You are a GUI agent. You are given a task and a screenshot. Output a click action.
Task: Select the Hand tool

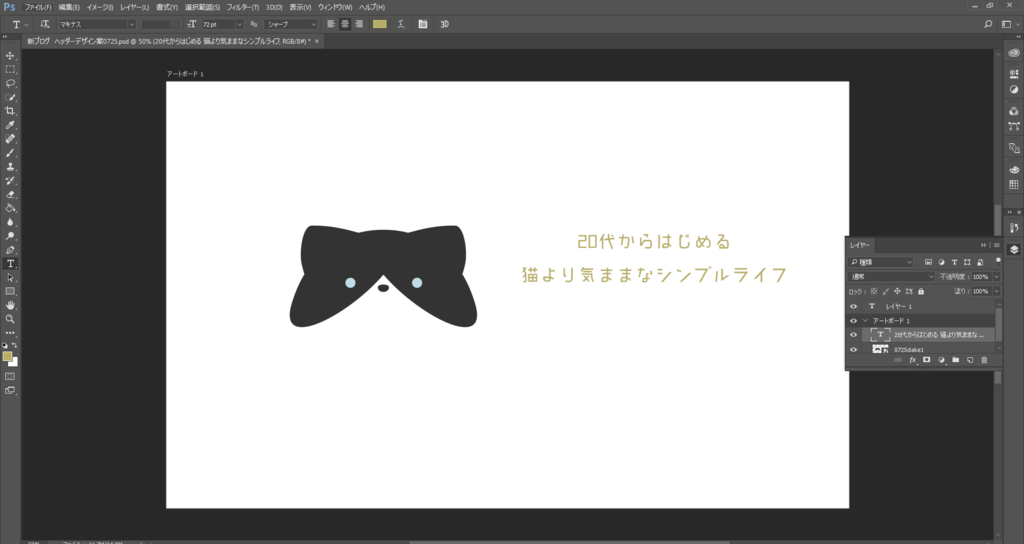(10, 306)
